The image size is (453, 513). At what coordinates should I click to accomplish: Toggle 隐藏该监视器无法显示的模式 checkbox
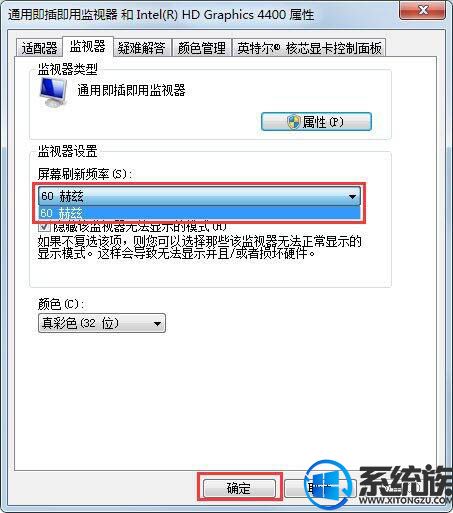pyautogui.click(x=44, y=227)
